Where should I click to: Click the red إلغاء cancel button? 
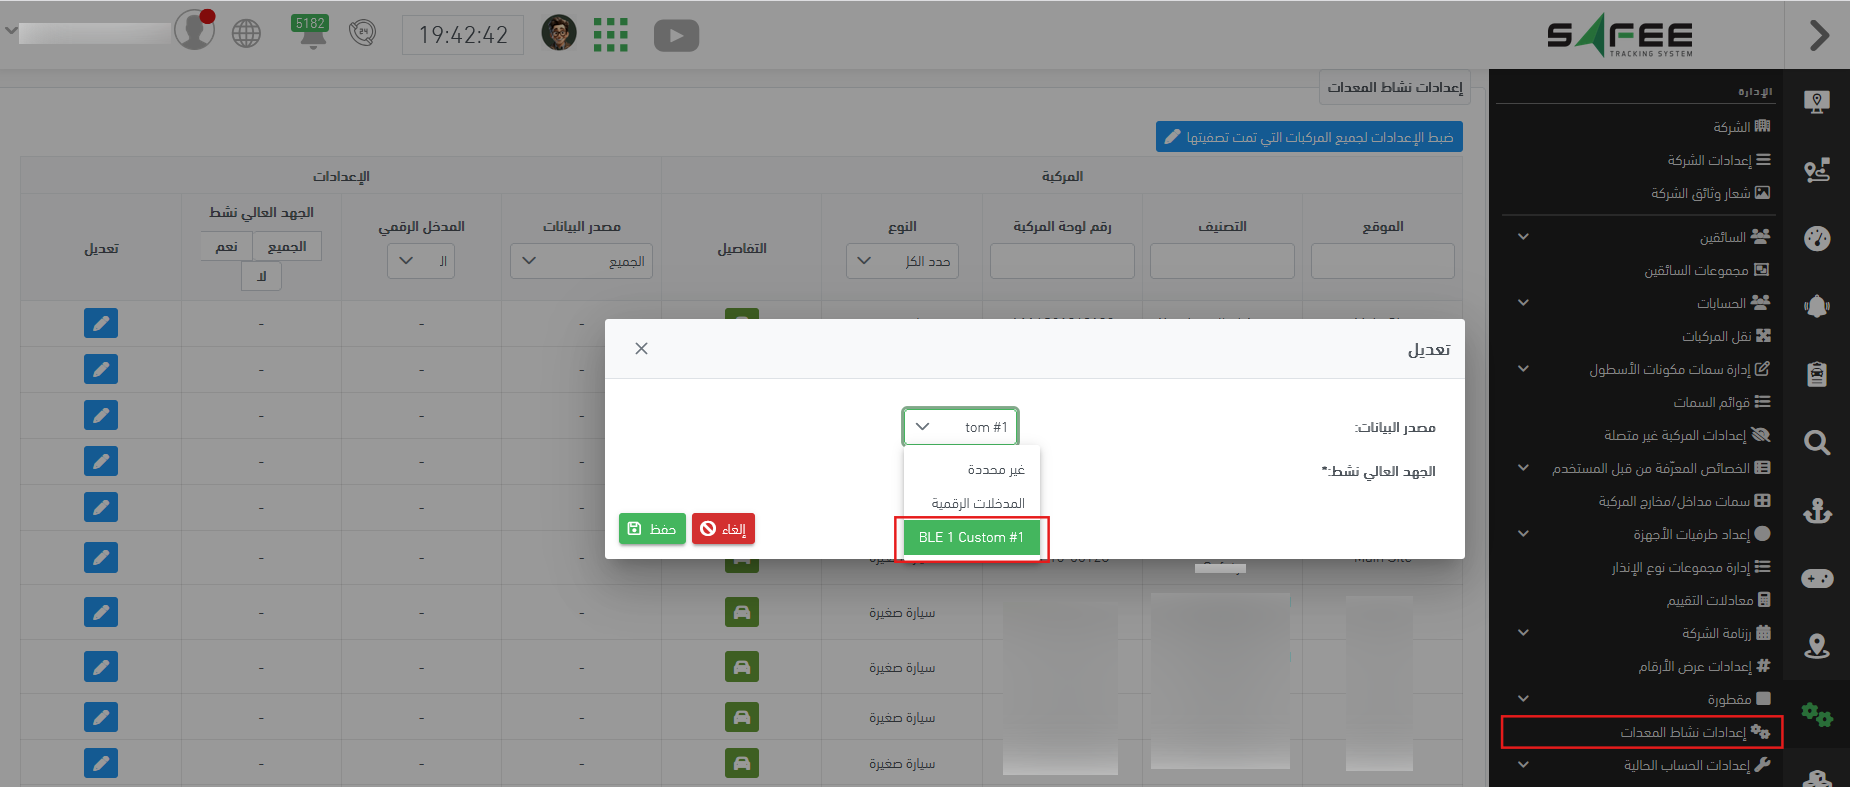[x=723, y=529]
